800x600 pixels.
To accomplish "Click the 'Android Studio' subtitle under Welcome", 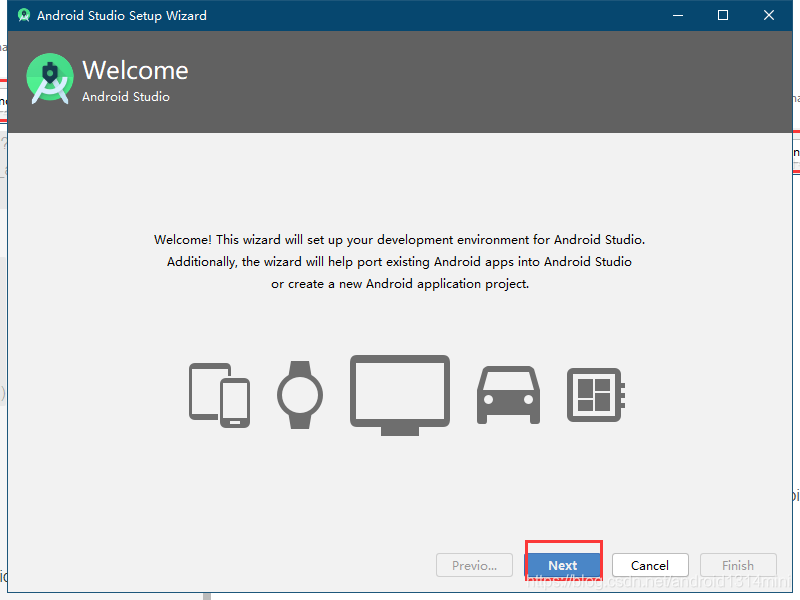I will (x=126, y=96).
